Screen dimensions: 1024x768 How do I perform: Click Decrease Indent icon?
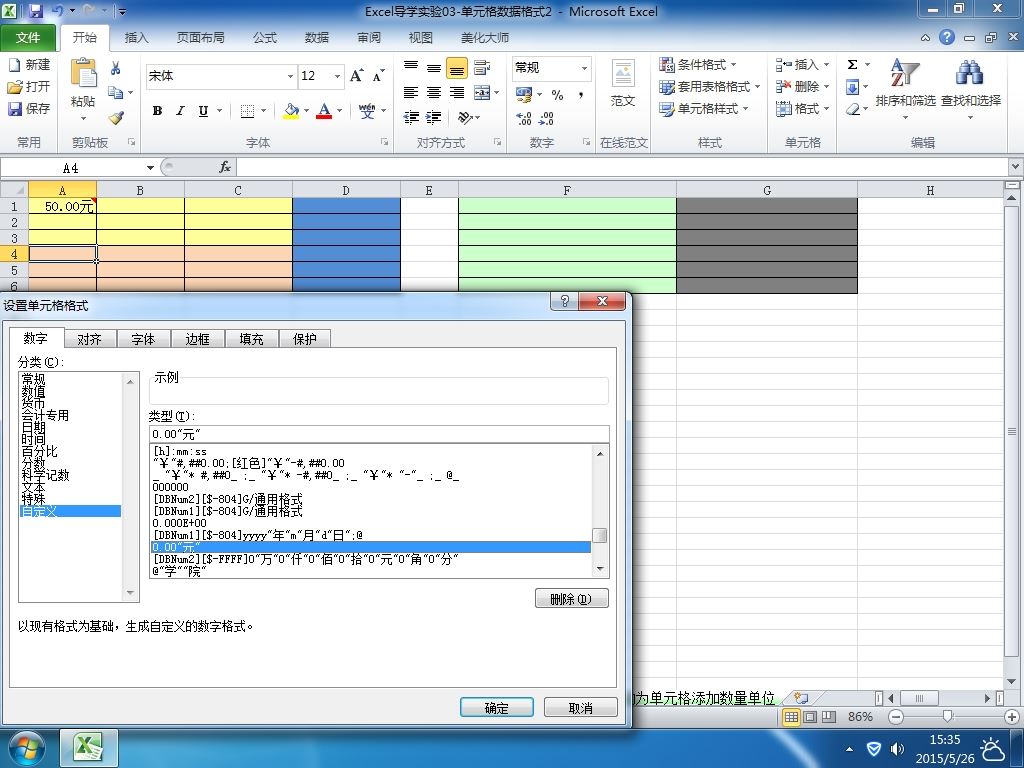coord(411,118)
